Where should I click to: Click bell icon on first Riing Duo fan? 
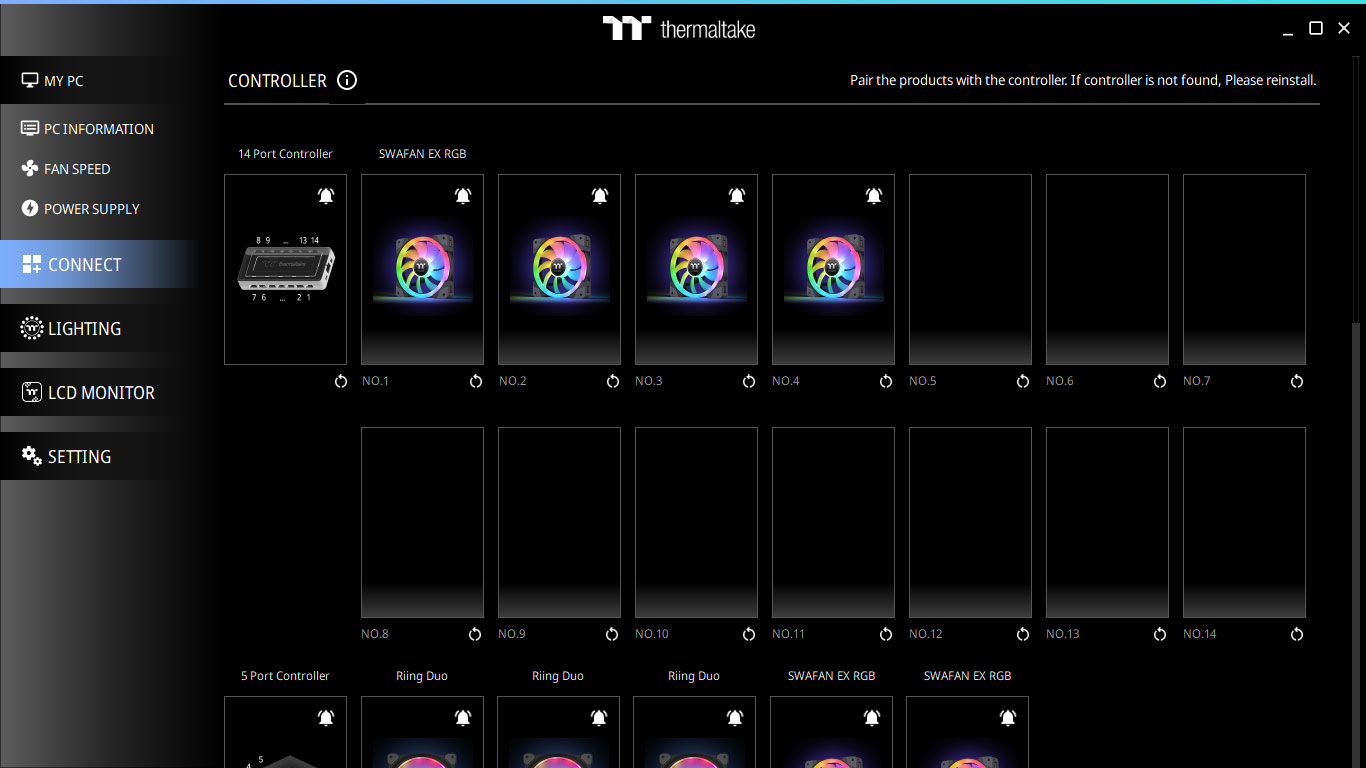463,718
